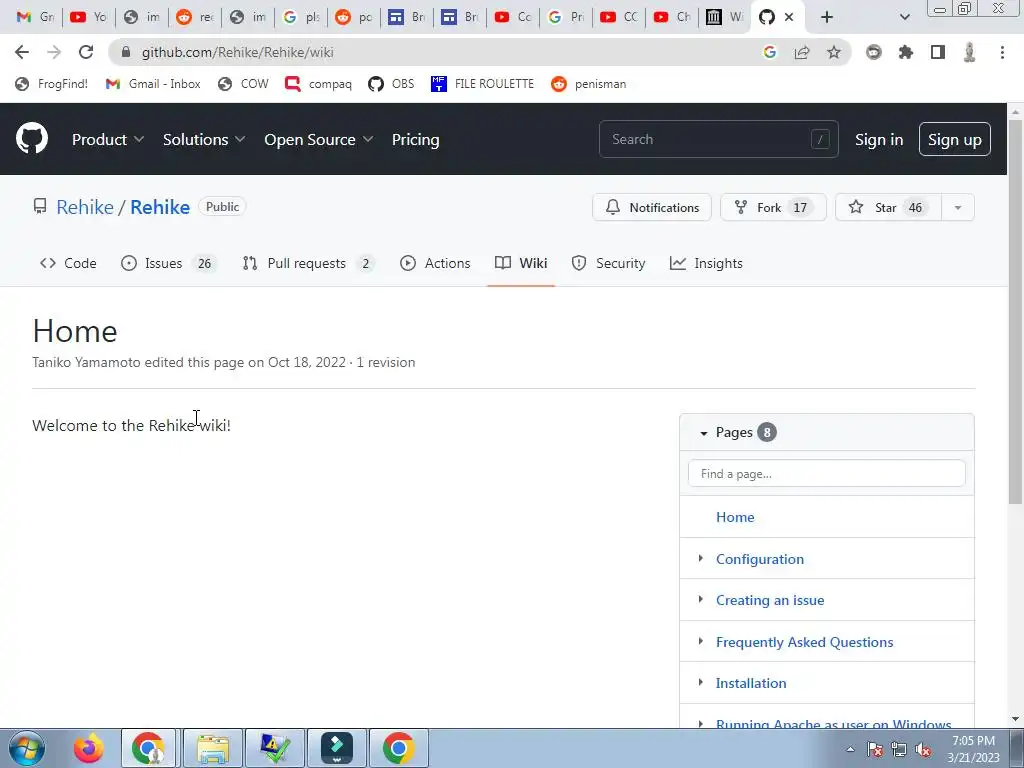Click the Notifications bell button
The image size is (1024, 768).
click(652, 207)
